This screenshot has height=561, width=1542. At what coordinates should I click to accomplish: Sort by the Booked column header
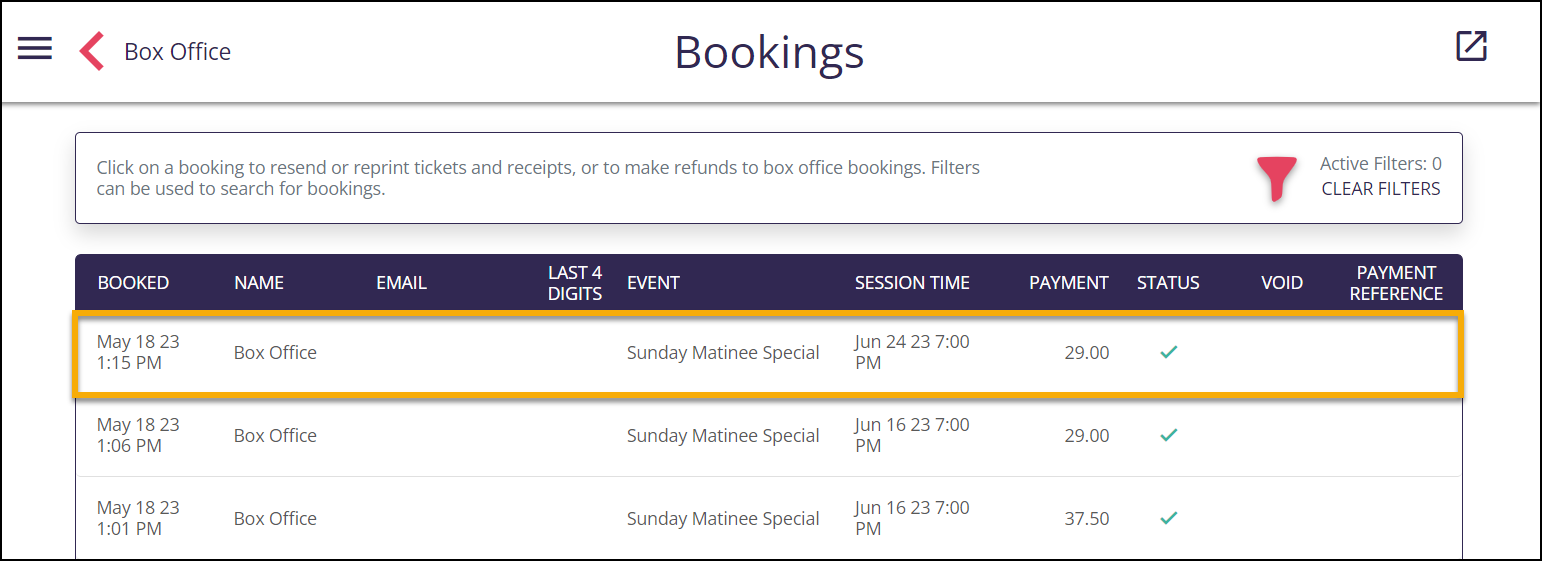coord(133,283)
